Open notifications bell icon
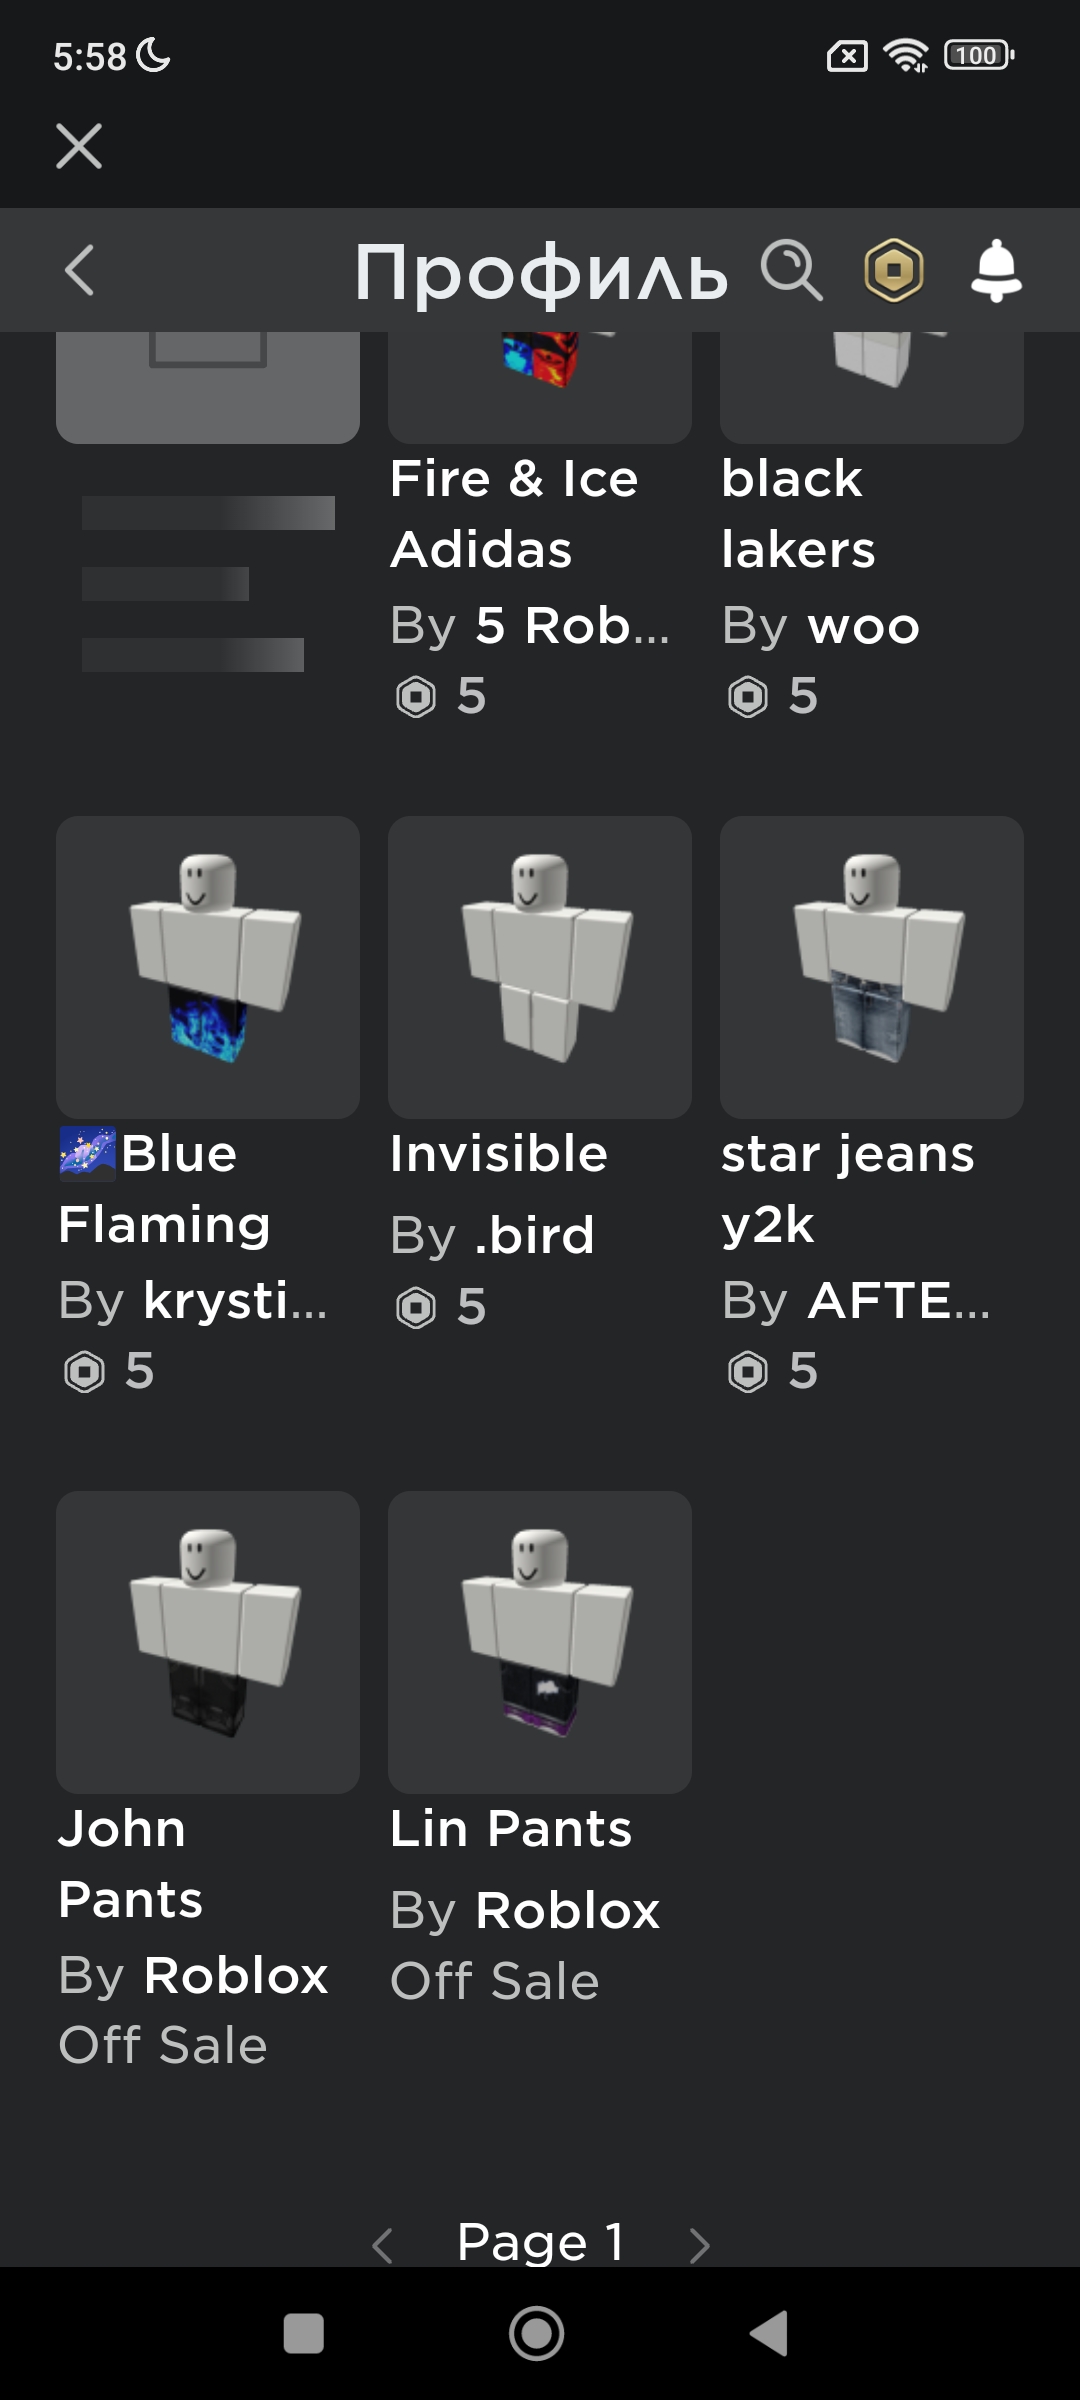Screen dimensions: 1080x2400 coord(996,270)
